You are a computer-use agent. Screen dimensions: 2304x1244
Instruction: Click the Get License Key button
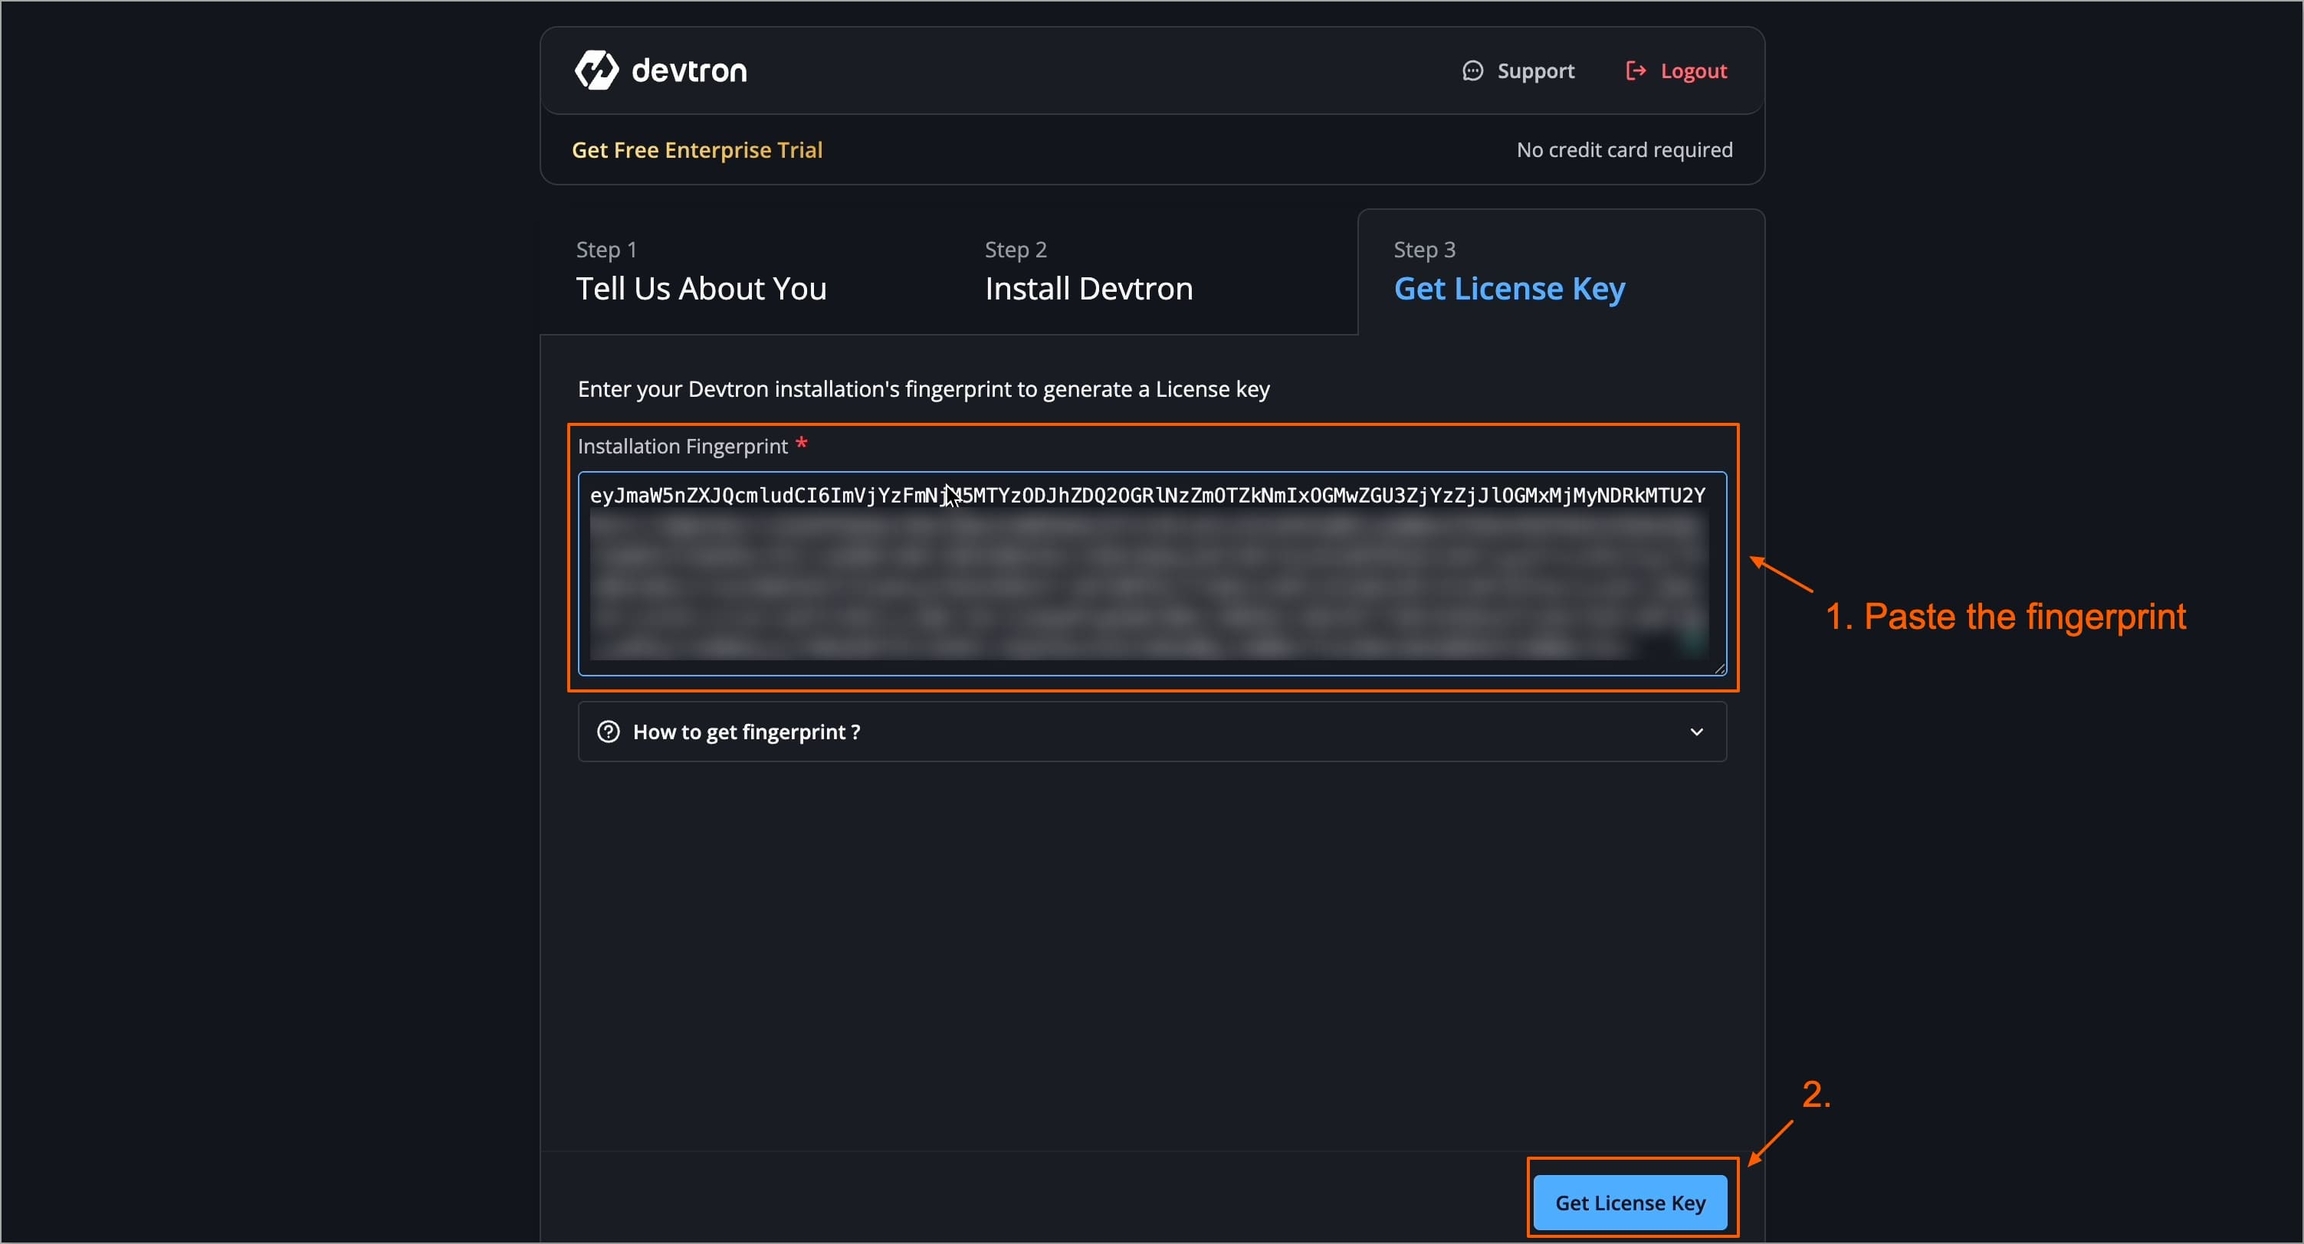(1630, 1202)
